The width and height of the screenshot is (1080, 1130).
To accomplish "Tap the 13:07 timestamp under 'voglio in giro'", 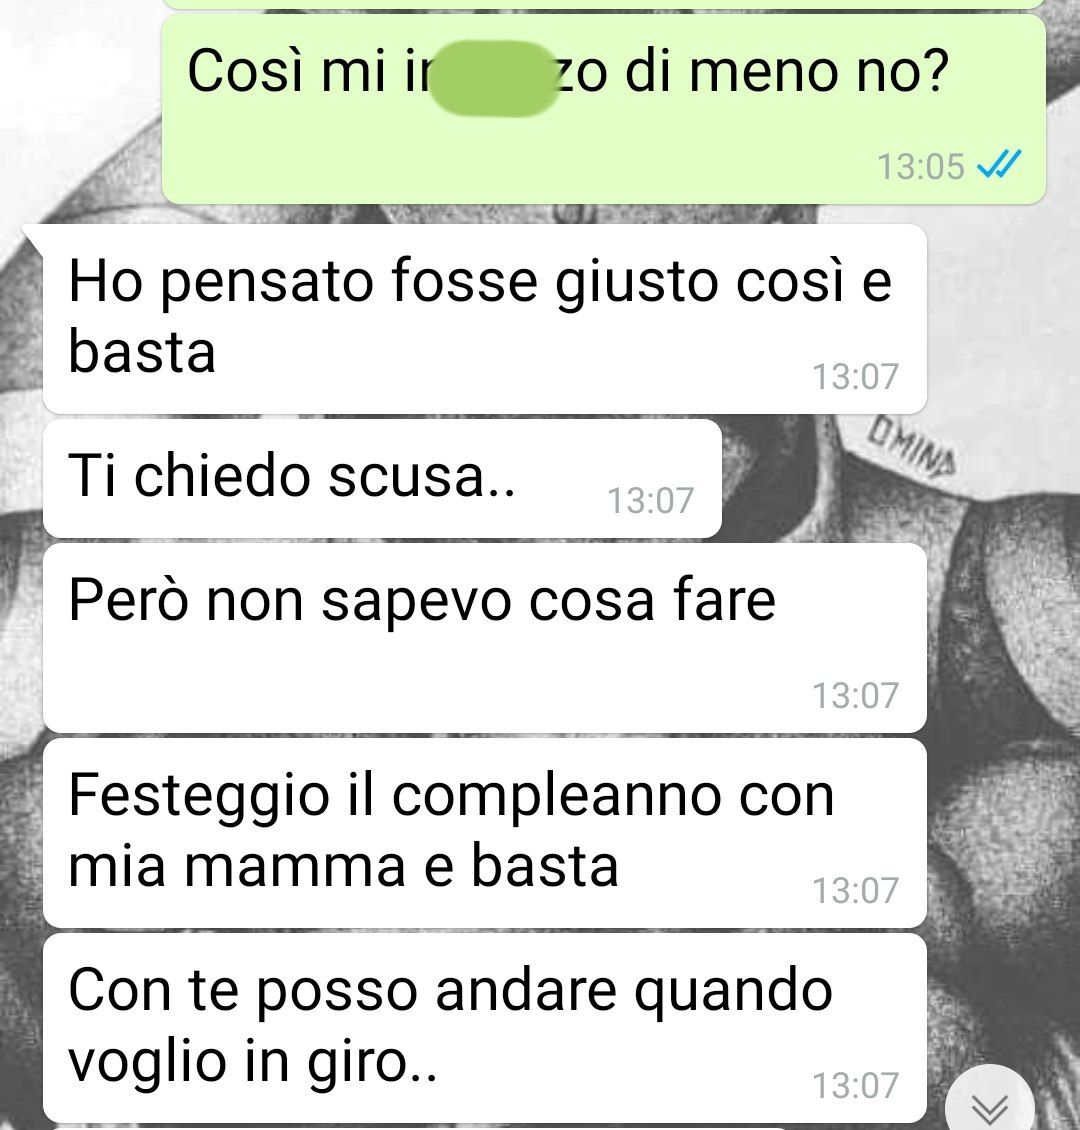I will 855,1085.
